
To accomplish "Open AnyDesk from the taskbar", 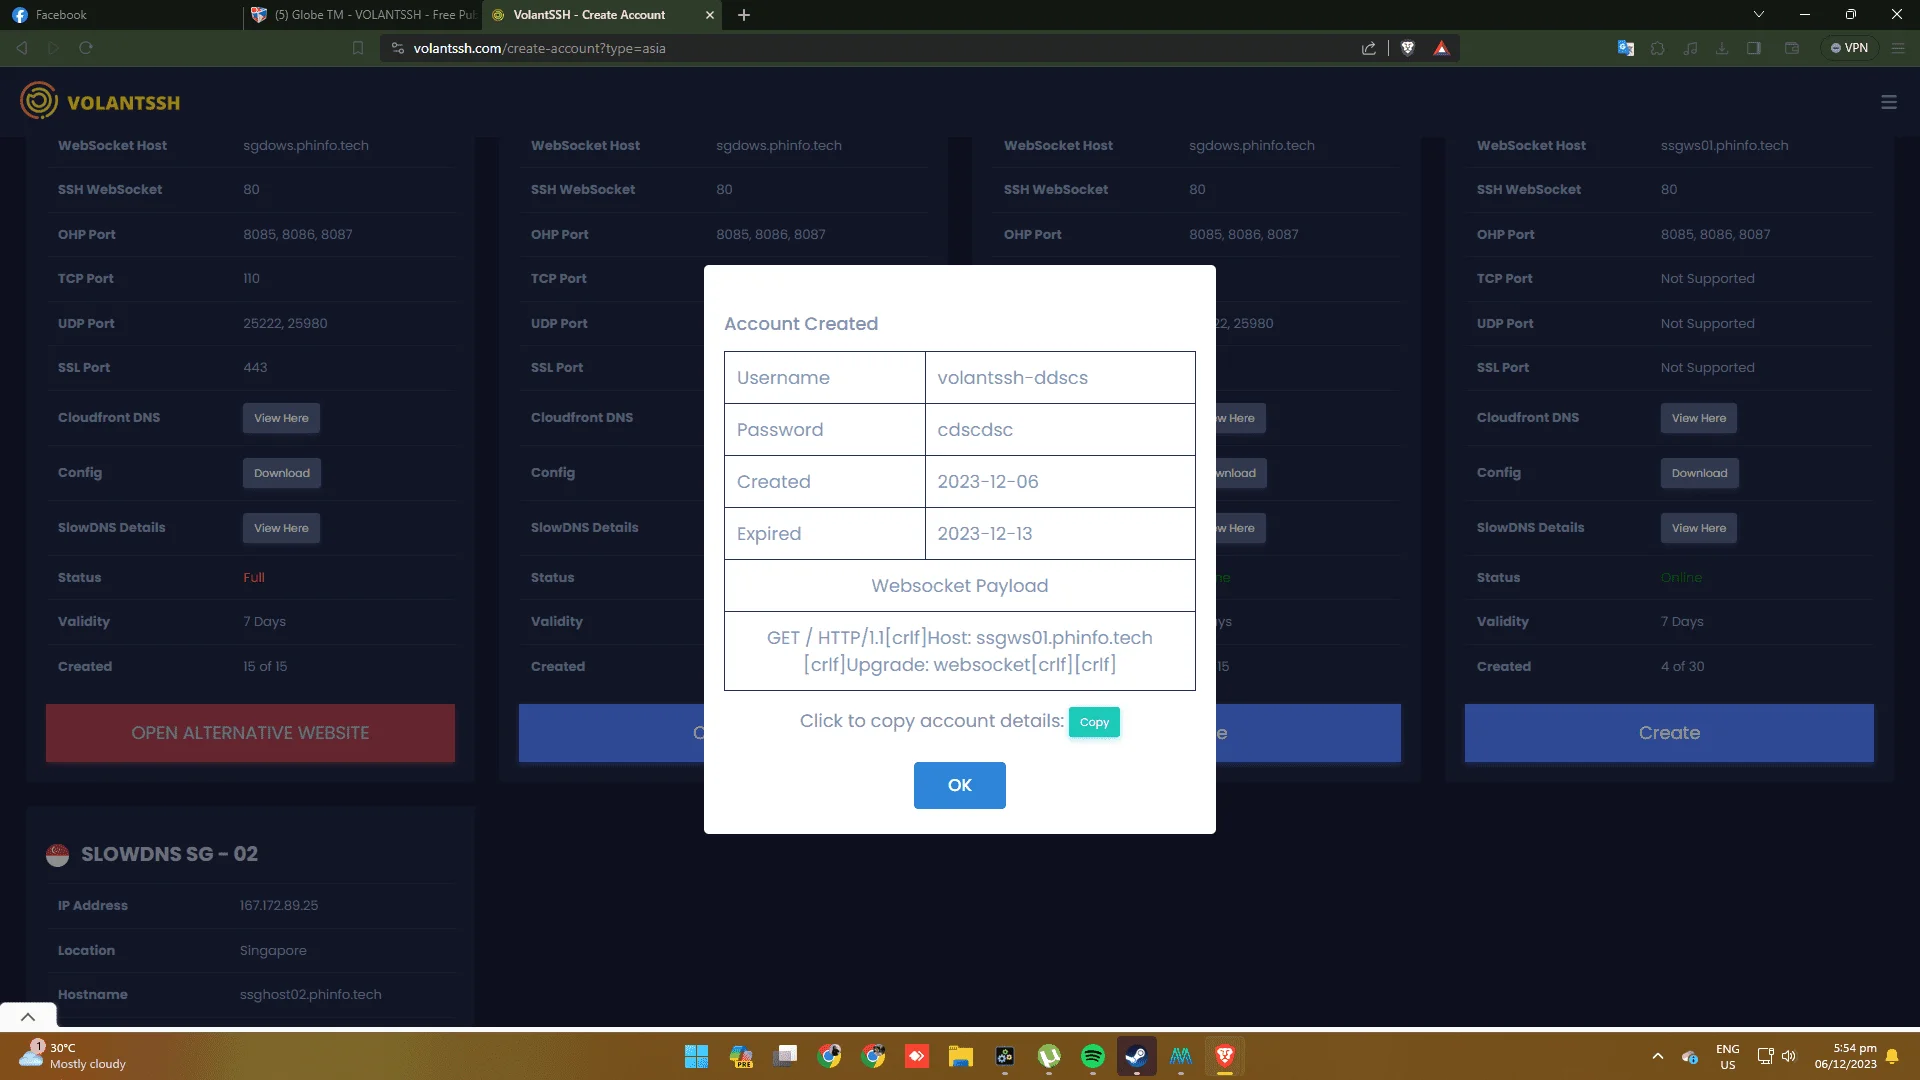I will pos(916,1056).
